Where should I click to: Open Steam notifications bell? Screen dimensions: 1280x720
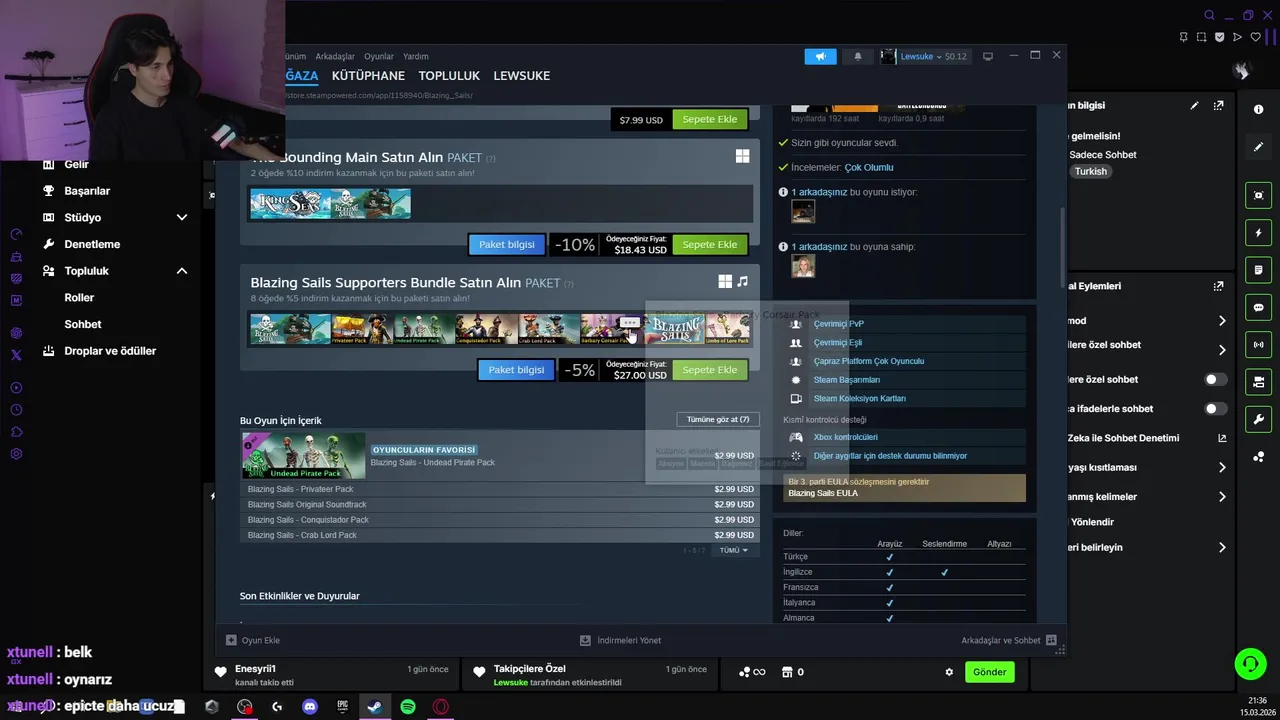(857, 57)
